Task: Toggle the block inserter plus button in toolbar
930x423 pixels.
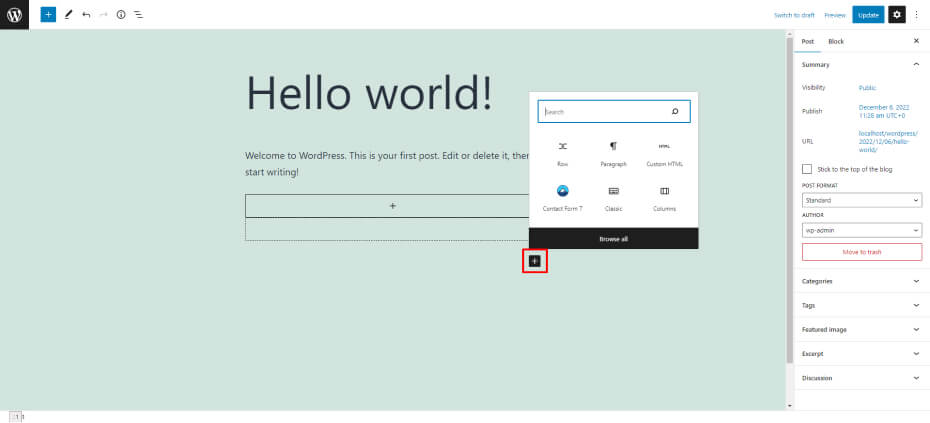Action: click(48, 15)
